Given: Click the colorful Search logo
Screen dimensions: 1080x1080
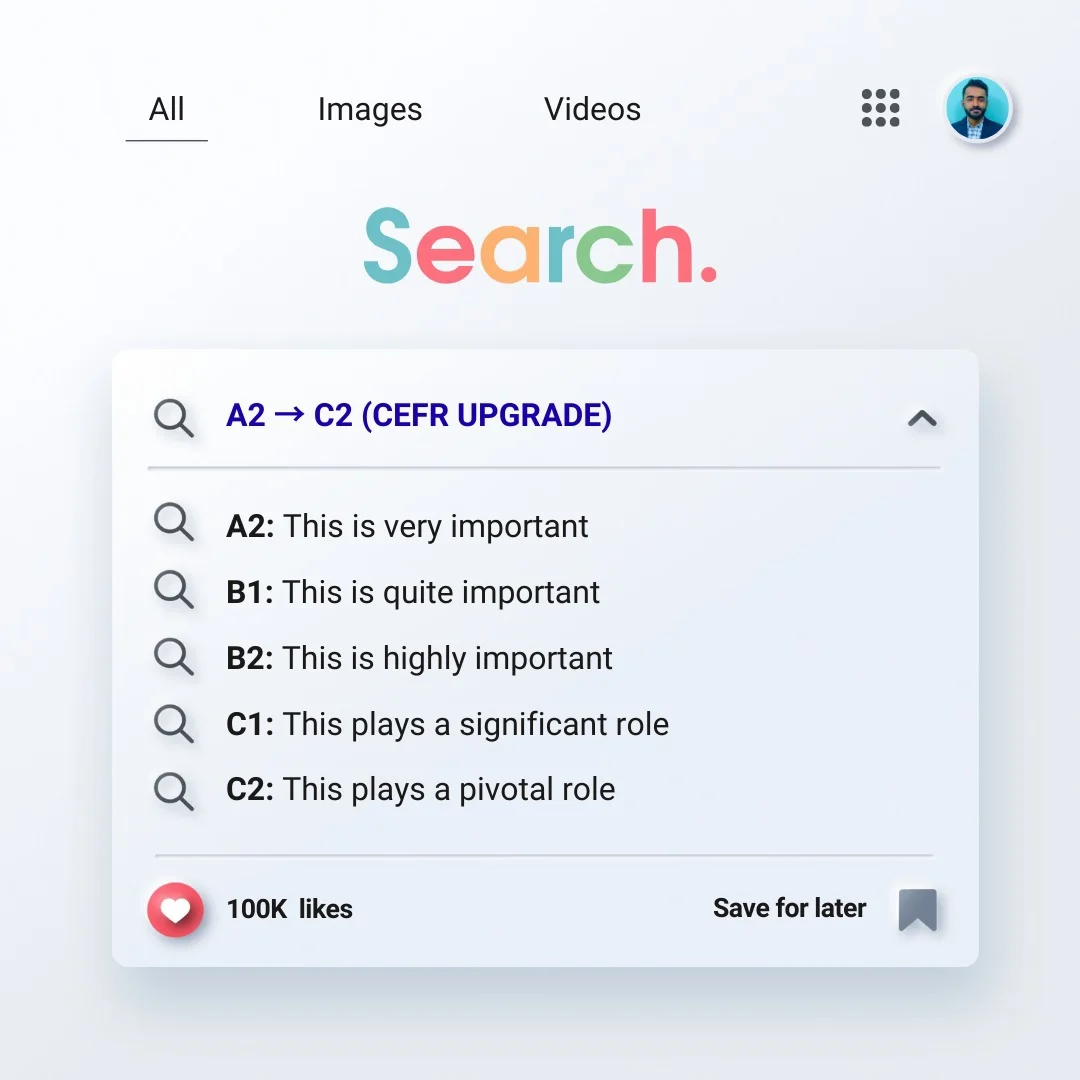Looking at the screenshot, I should coord(540,246).
